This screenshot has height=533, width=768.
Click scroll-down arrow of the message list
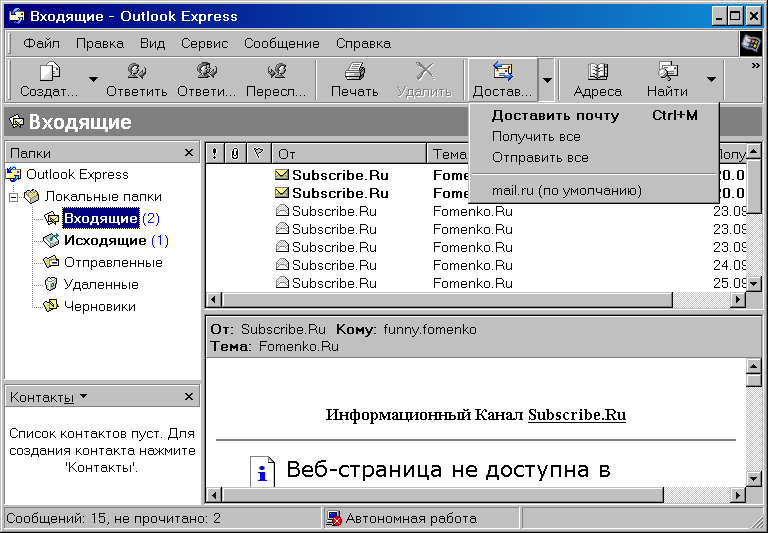(754, 284)
